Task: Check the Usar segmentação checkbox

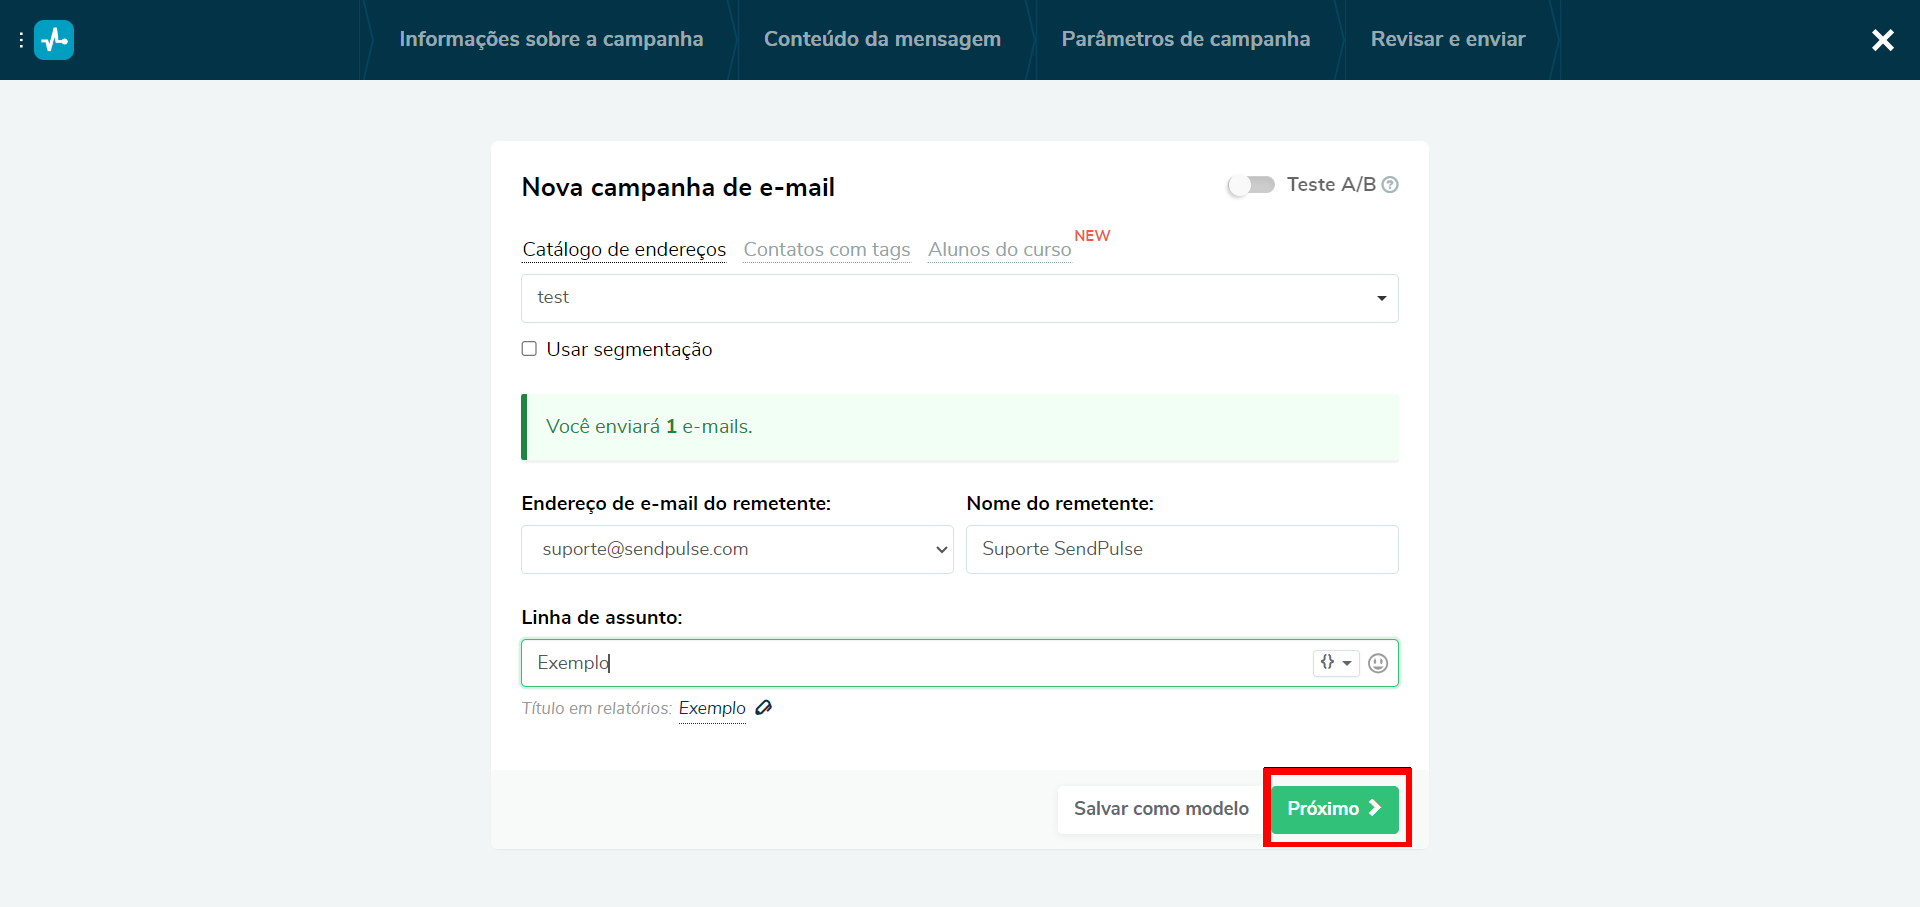Action: point(529,349)
